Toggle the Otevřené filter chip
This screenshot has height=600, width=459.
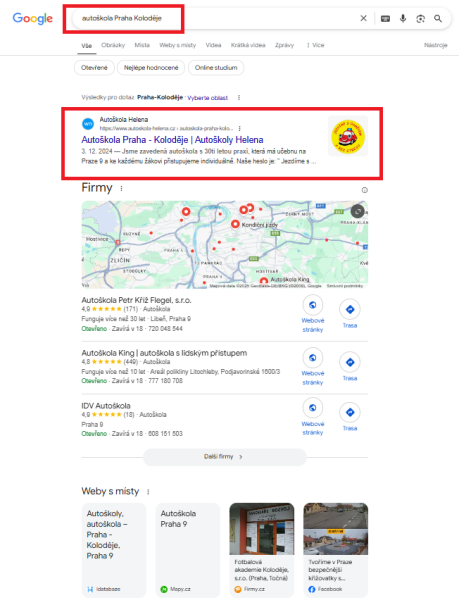pyautogui.click(x=94, y=68)
